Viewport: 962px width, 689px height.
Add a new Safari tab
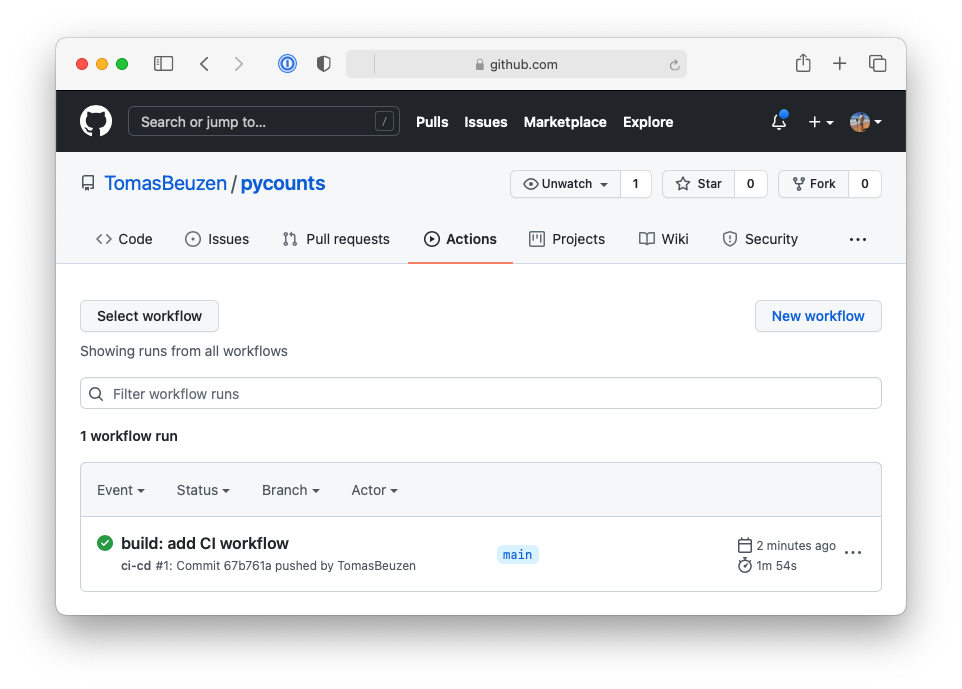coord(839,63)
